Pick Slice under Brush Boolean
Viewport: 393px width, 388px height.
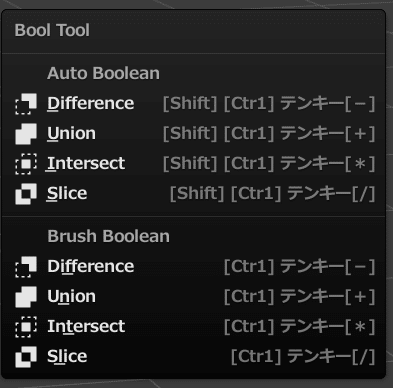[194, 356]
